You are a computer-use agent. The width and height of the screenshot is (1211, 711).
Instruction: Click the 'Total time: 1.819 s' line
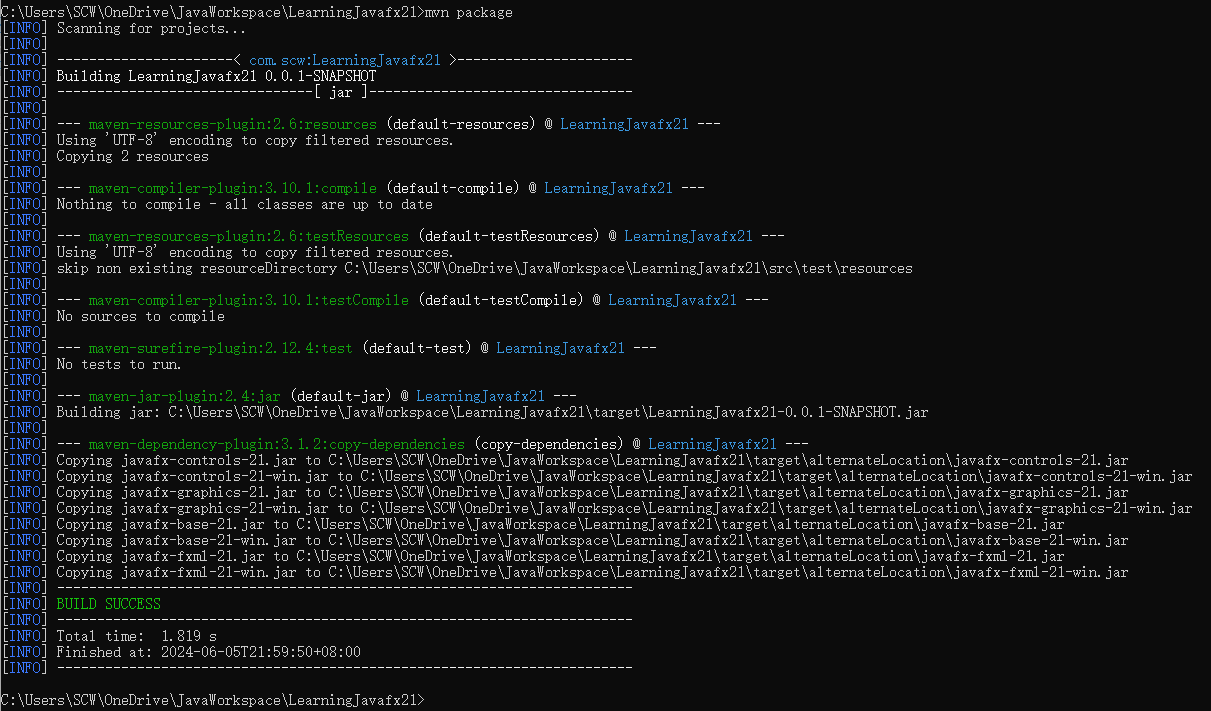[136, 636]
